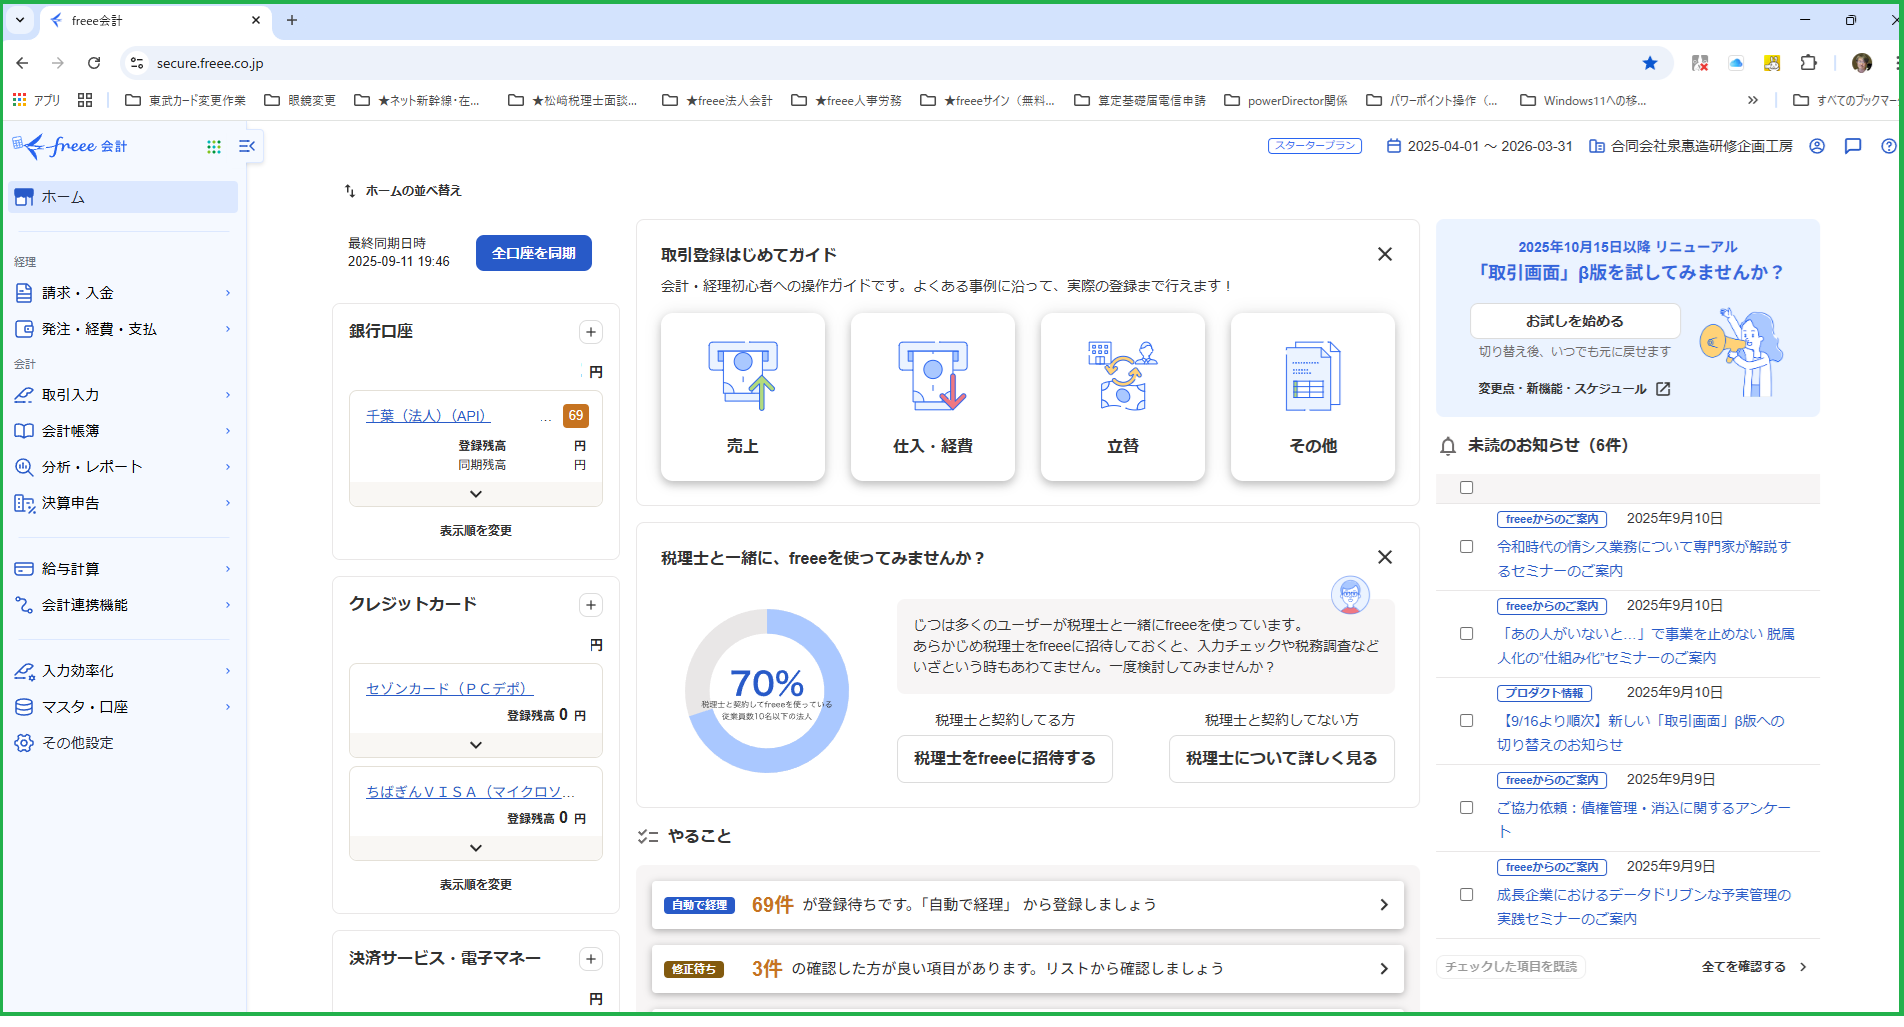Check the 【9/16より順次】 notification checkbox
The height and width of the screenshot is (1027, 1904).
(x=1466, y=721)
